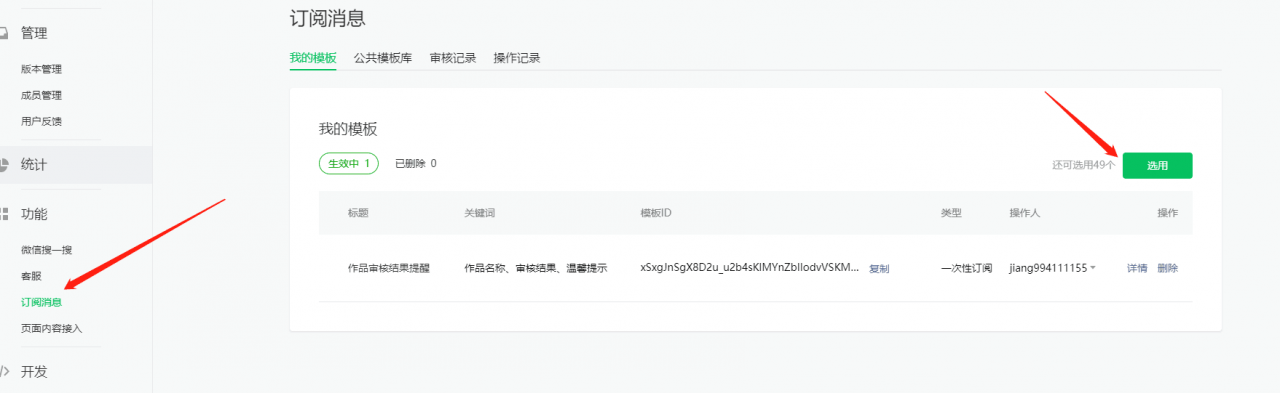This screenshot has height=393, width=1280.
Task: Click the green 选用 button
Action: pos(1157,165)
